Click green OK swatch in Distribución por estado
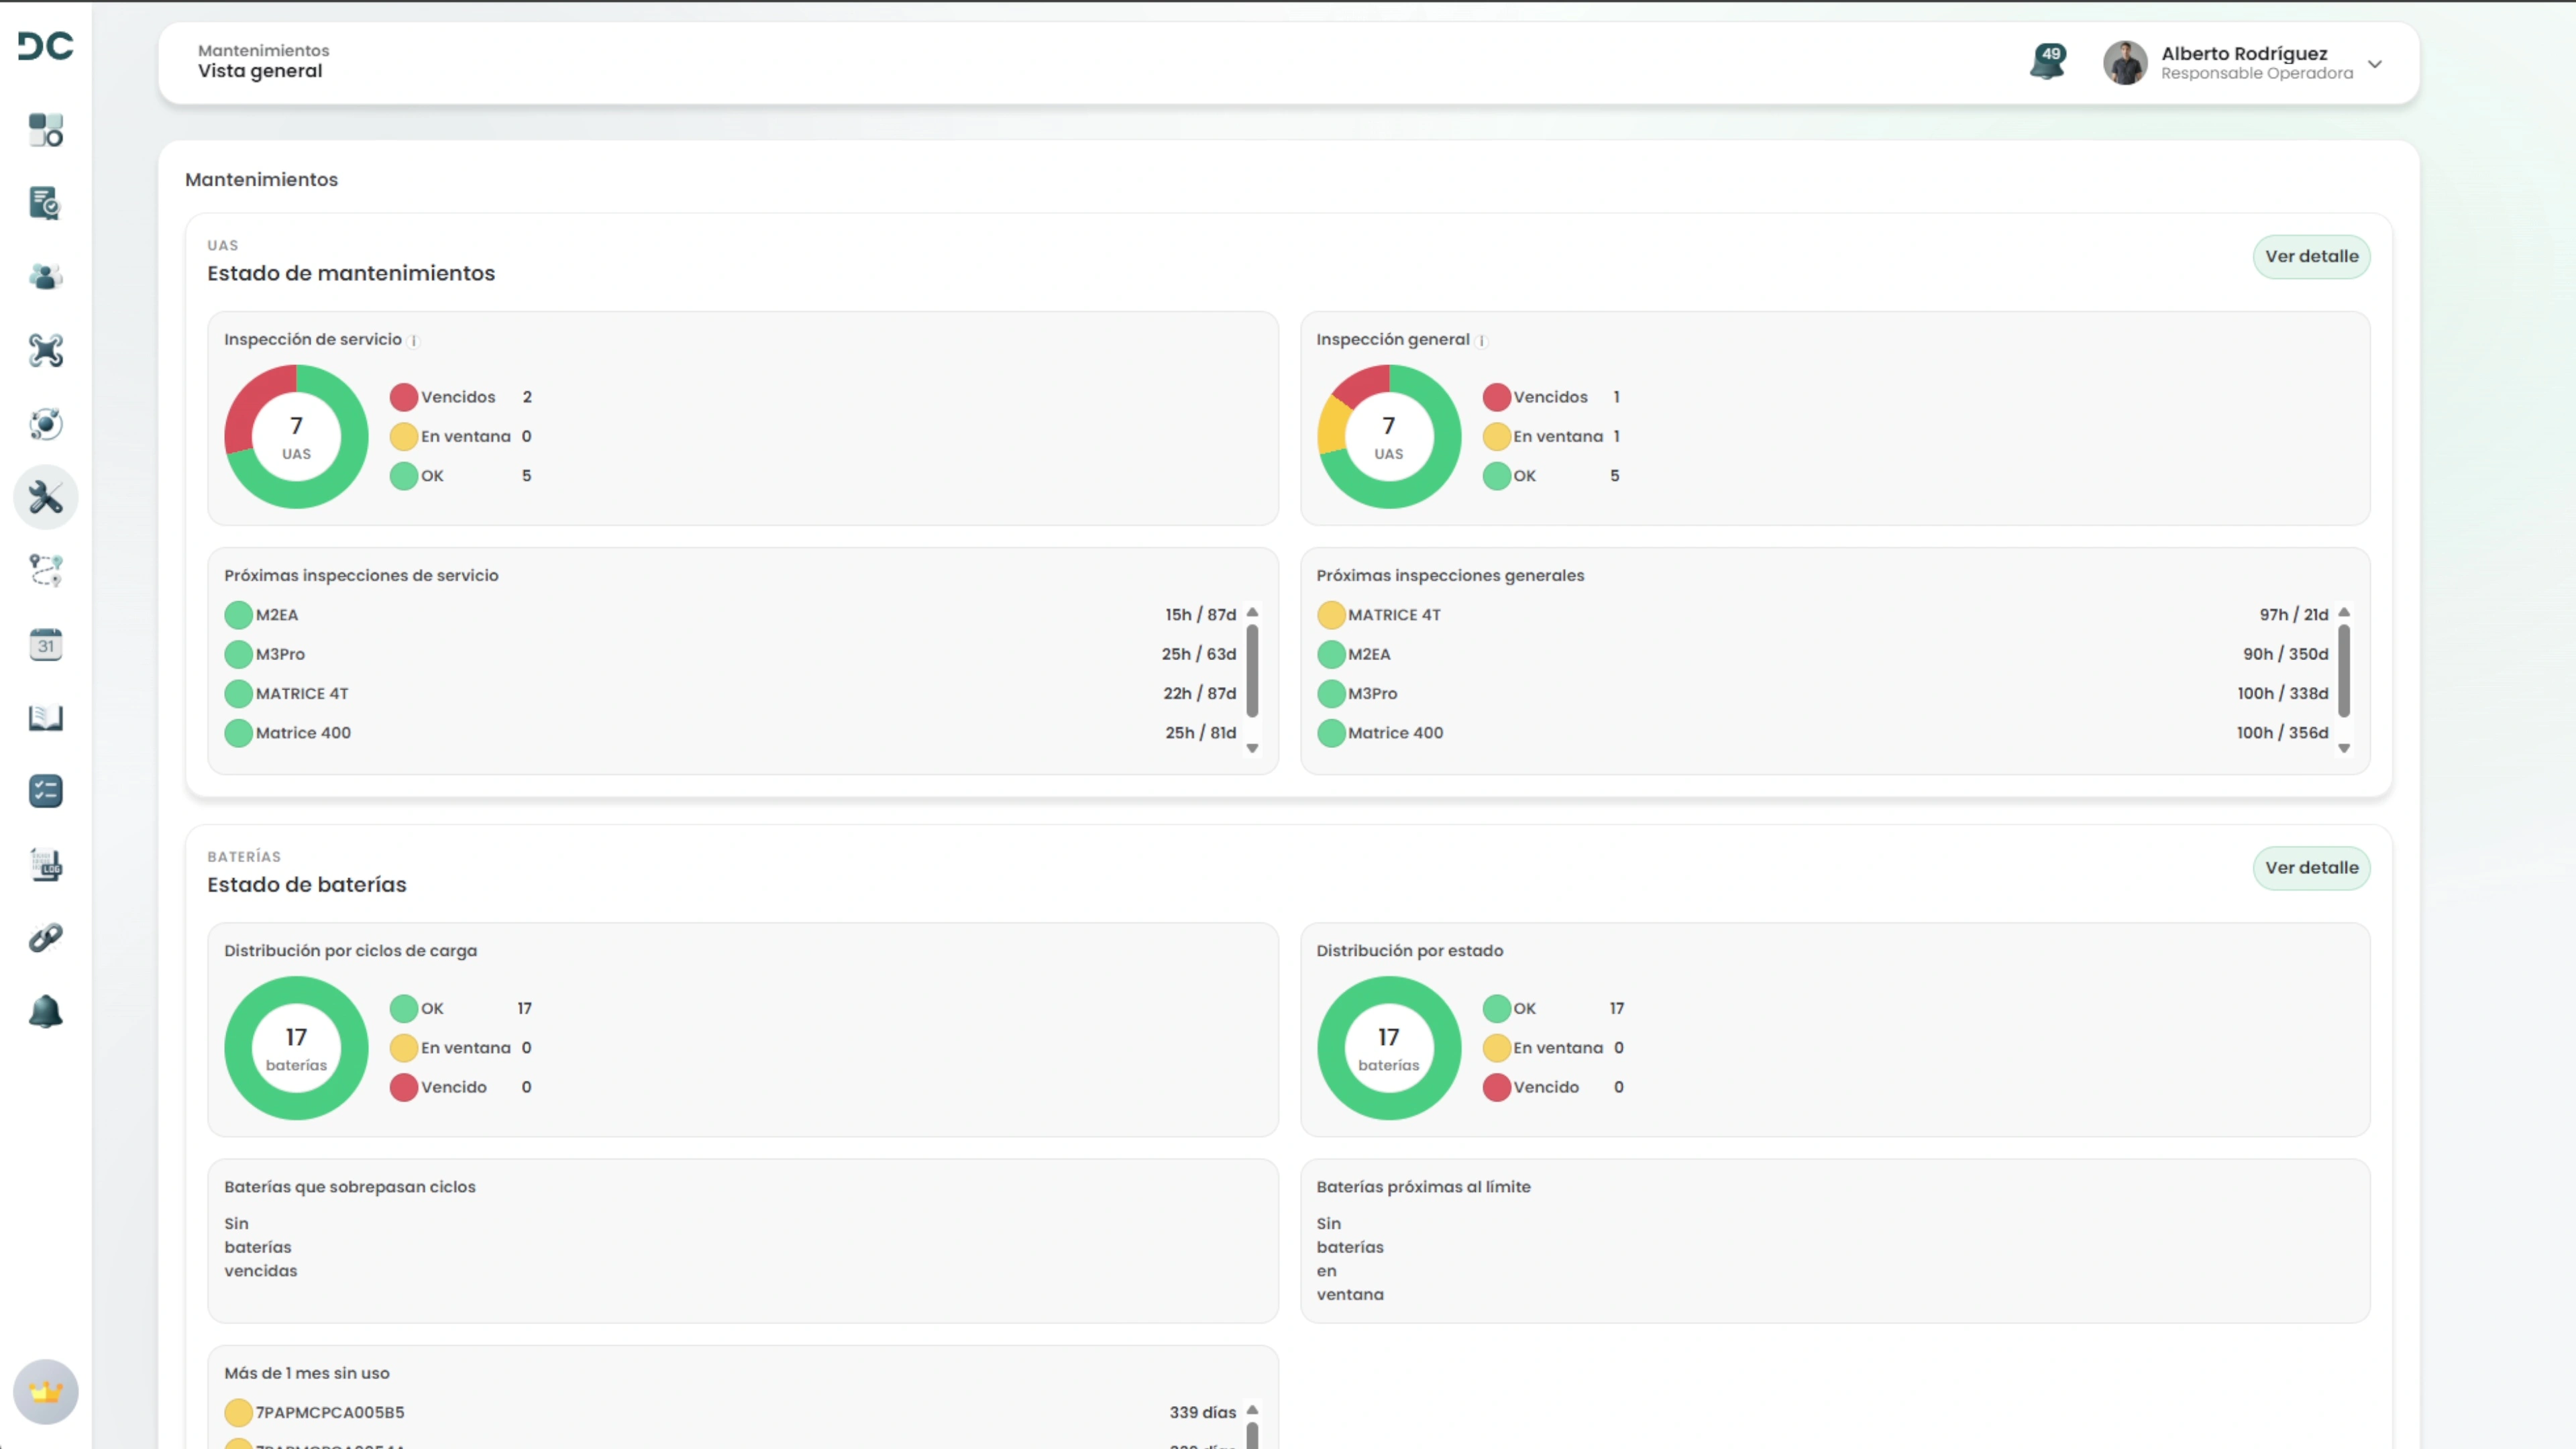 point(1497,1009)
